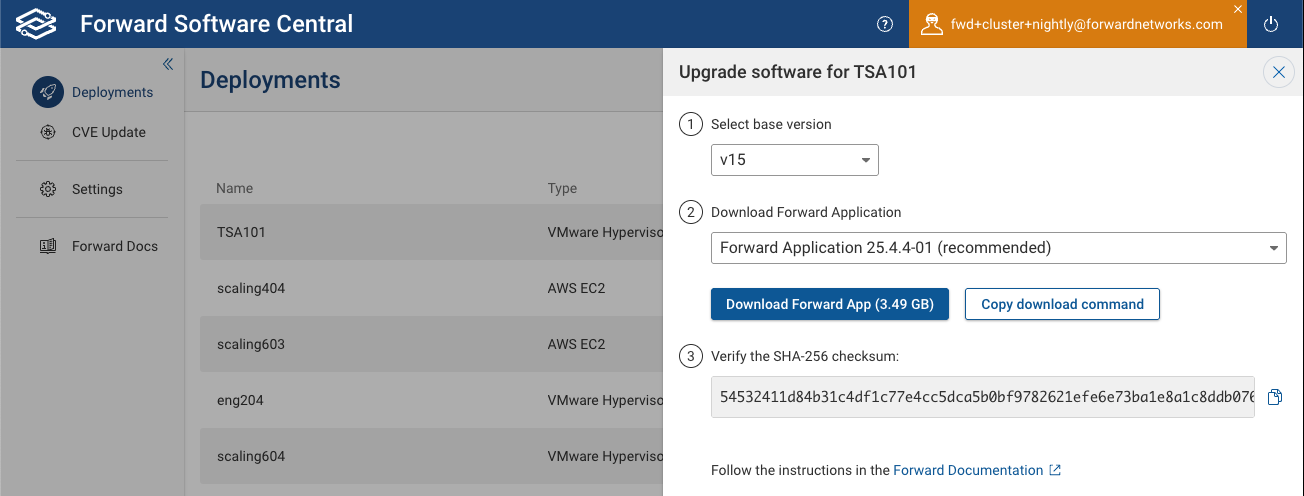
Task: Click the CVE Update icon
Action: click(x=48, y=132)
